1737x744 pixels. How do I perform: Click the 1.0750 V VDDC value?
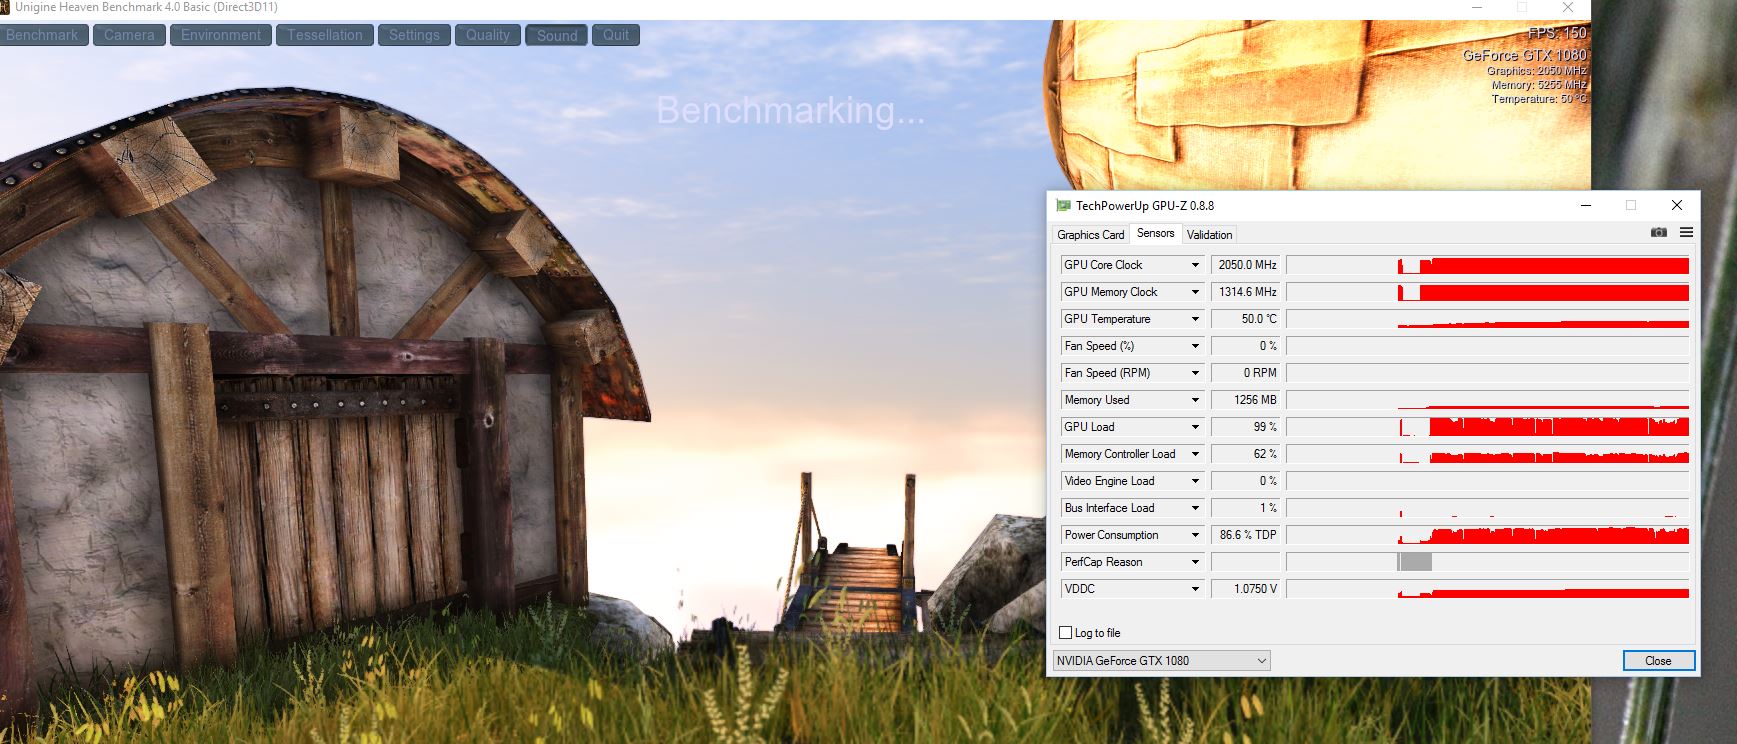click(x=1246, y=589)
